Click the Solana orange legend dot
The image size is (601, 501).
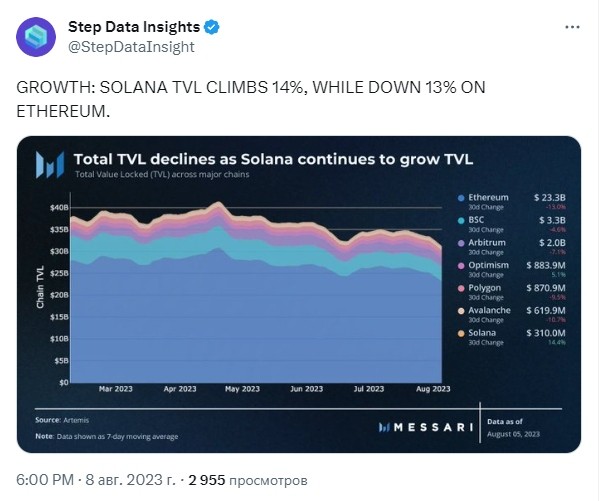pyautogui.click(x=461, y=334)
